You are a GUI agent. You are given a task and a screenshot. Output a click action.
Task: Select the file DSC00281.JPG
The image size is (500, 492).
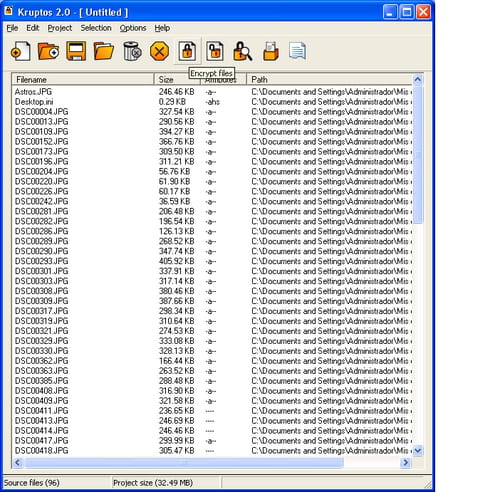[42, 211]
